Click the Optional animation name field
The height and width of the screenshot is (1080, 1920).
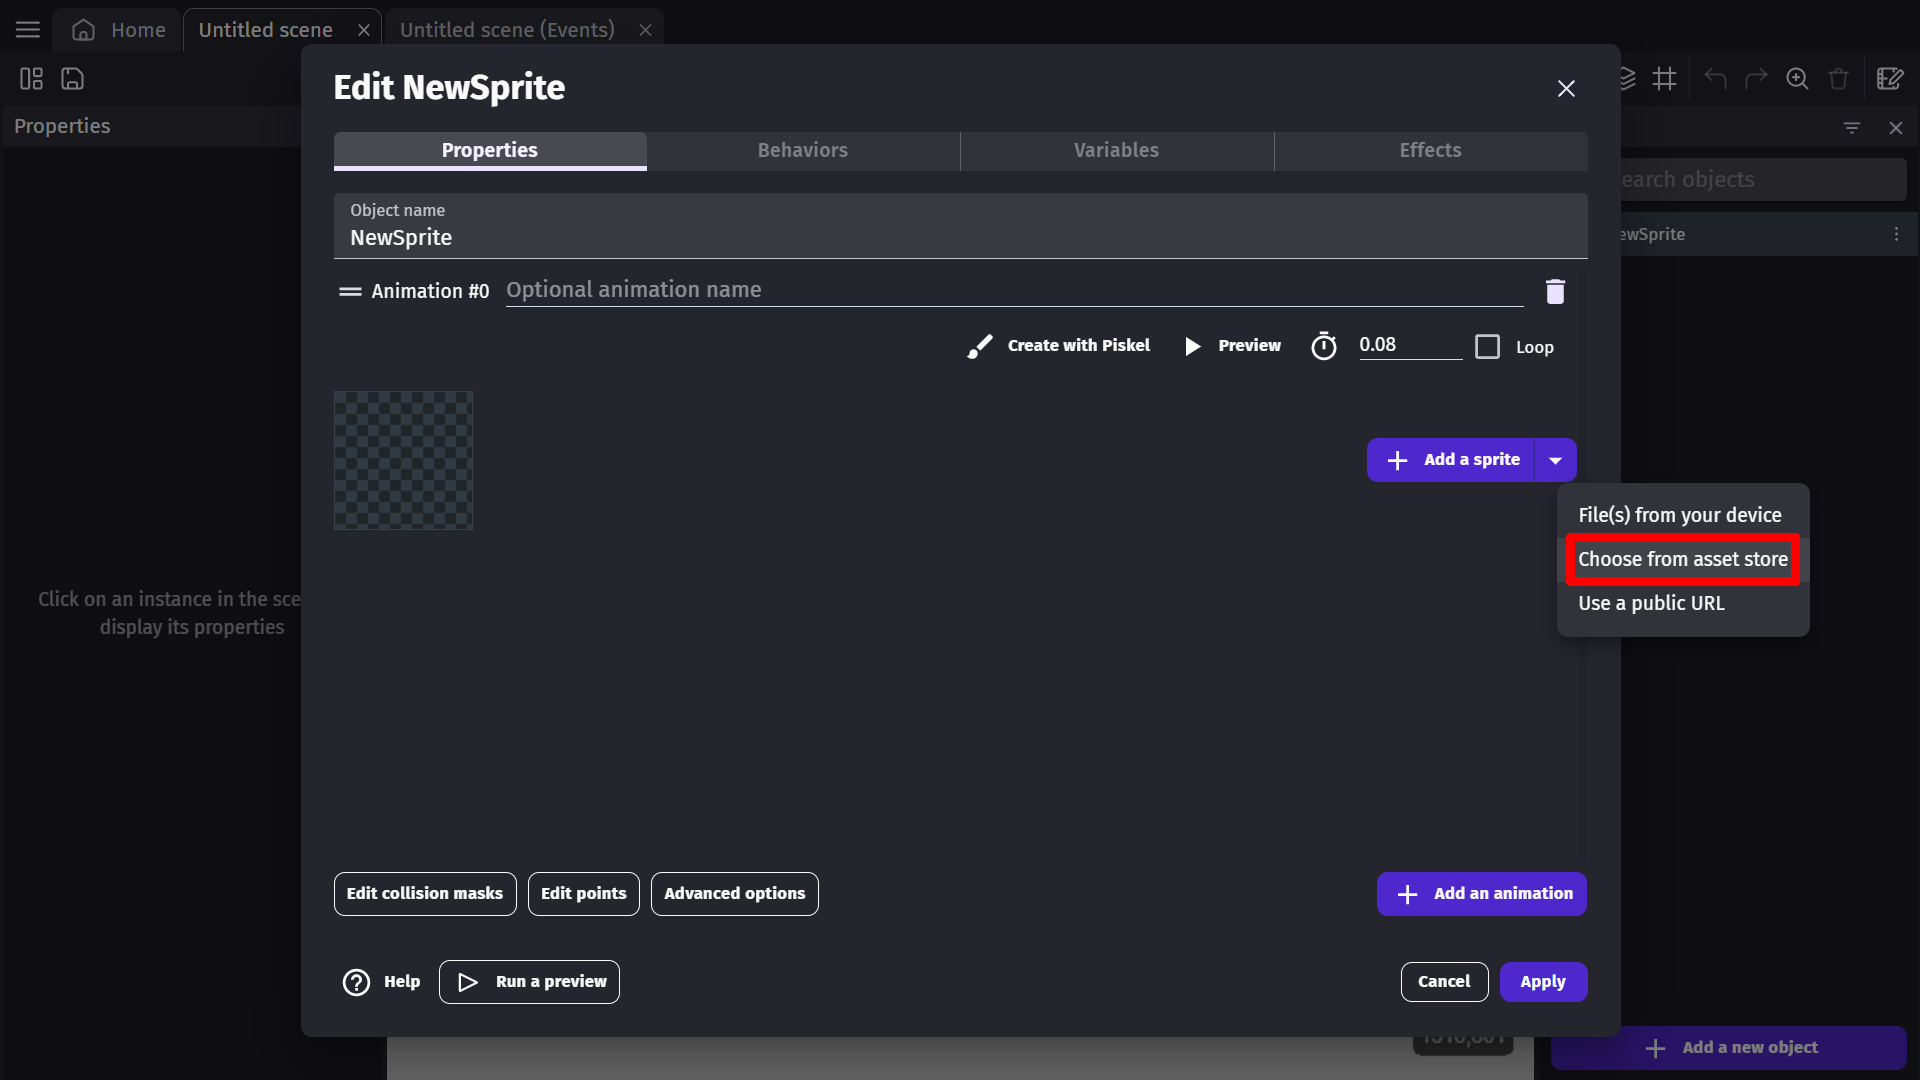(1013, 290)
